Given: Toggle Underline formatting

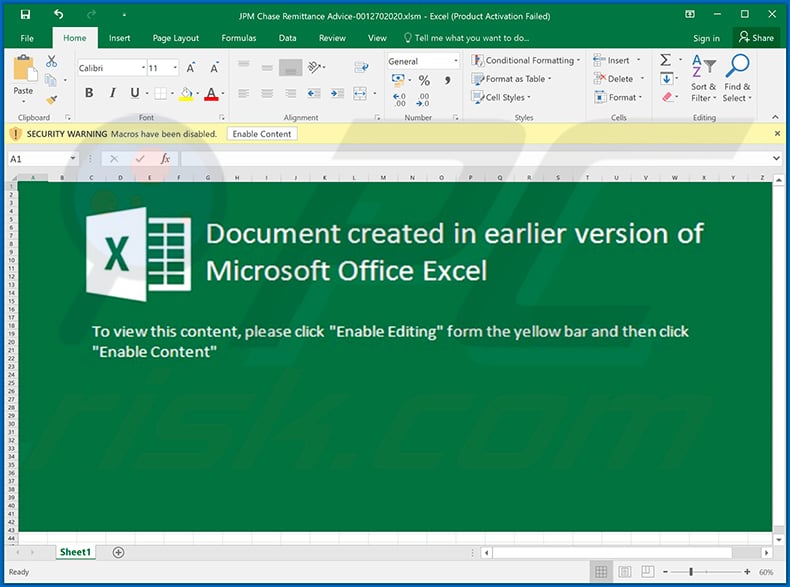Looking at the screenshot, I should pos(135,93).
